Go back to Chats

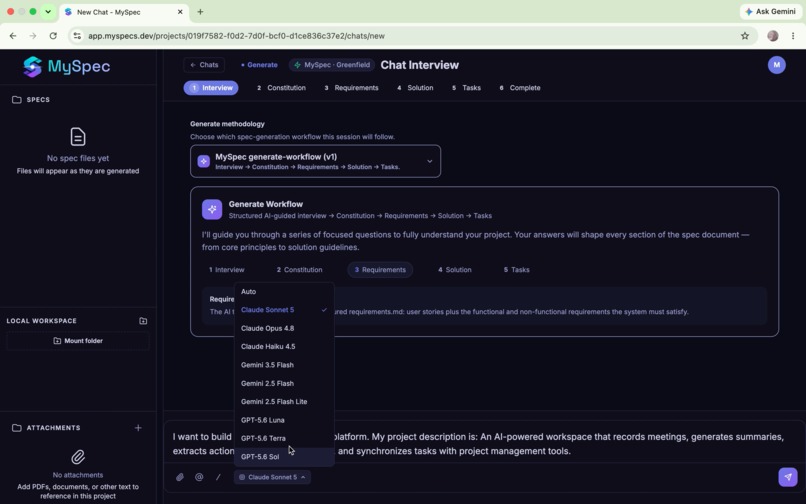(204, 65)
